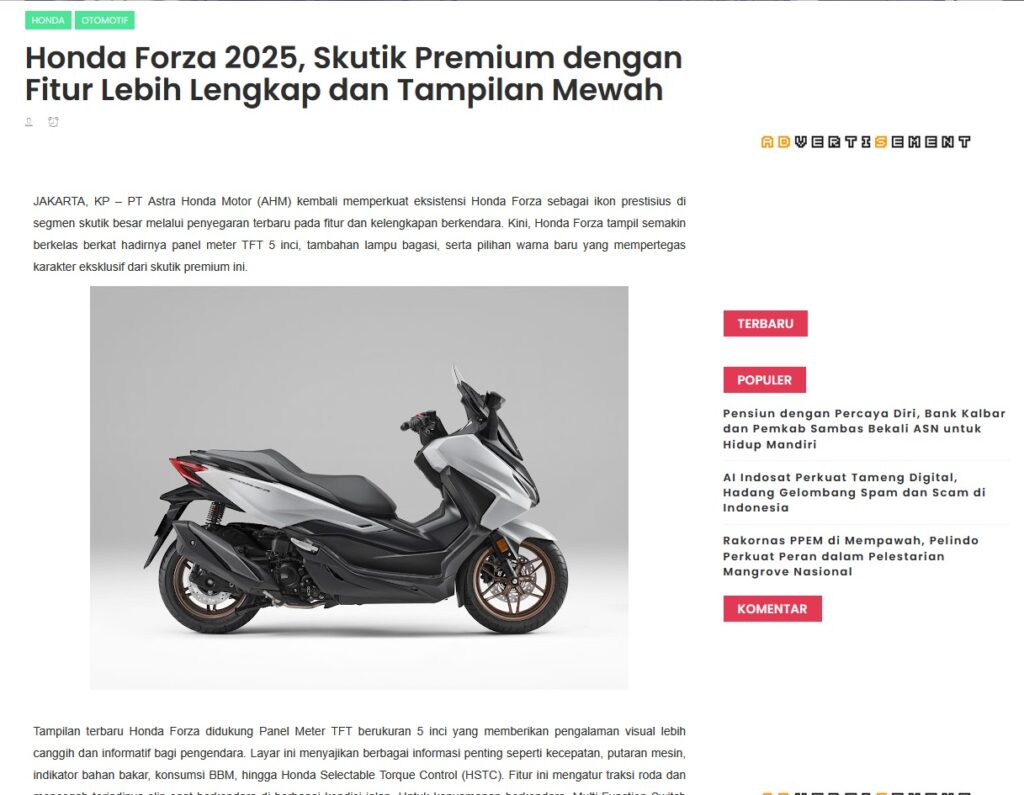
Task: Click the top ADVERTISEMENT banner label
Action: [866, 142]
